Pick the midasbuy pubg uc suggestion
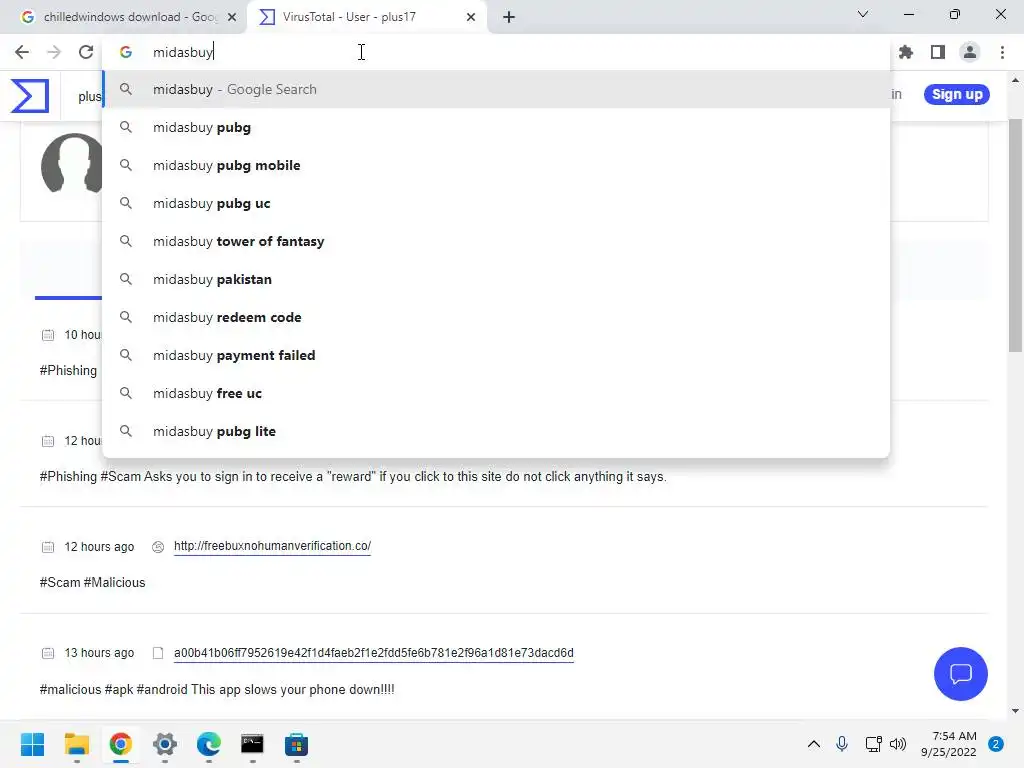The width and height of the screenshot is (1024, 768). (496, 203)
